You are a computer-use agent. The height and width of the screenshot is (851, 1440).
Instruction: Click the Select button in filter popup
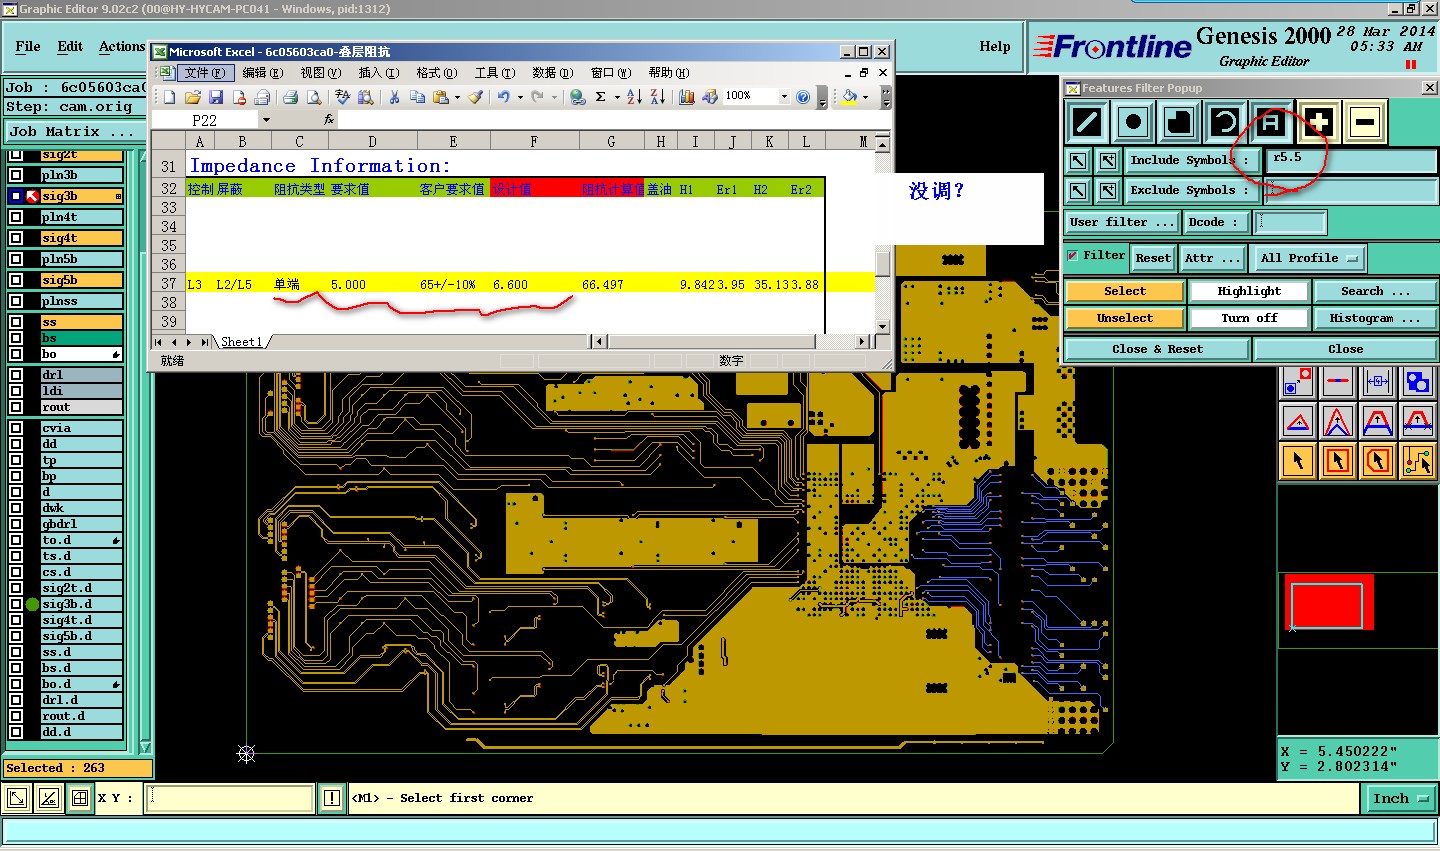coord(1125,291)
